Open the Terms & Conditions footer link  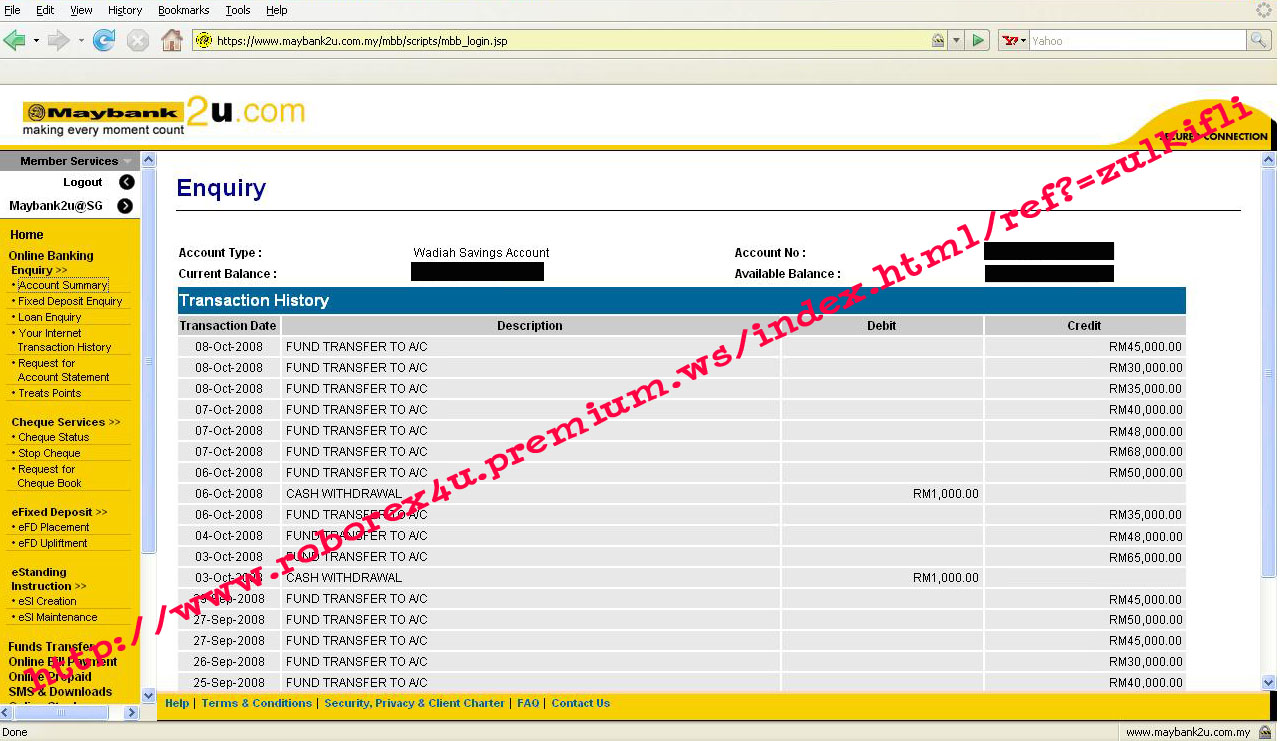coord(257,703)
